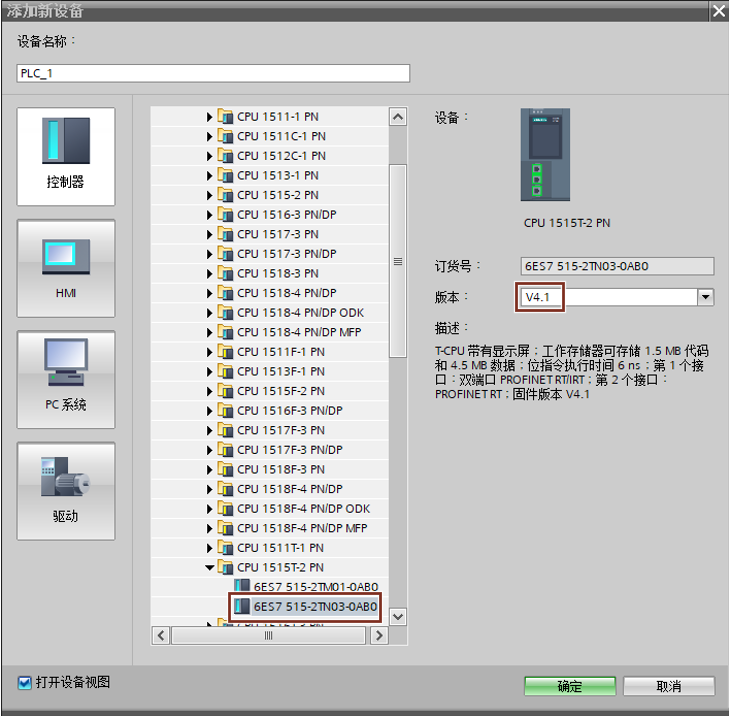
Task: Click module icon of 6ES7 515-2TM01-0AB0
Action: (242, 586)
